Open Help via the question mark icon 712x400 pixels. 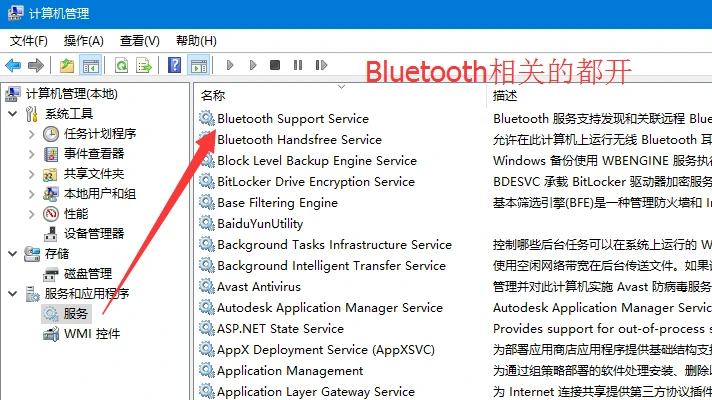(x=174, y=65)
